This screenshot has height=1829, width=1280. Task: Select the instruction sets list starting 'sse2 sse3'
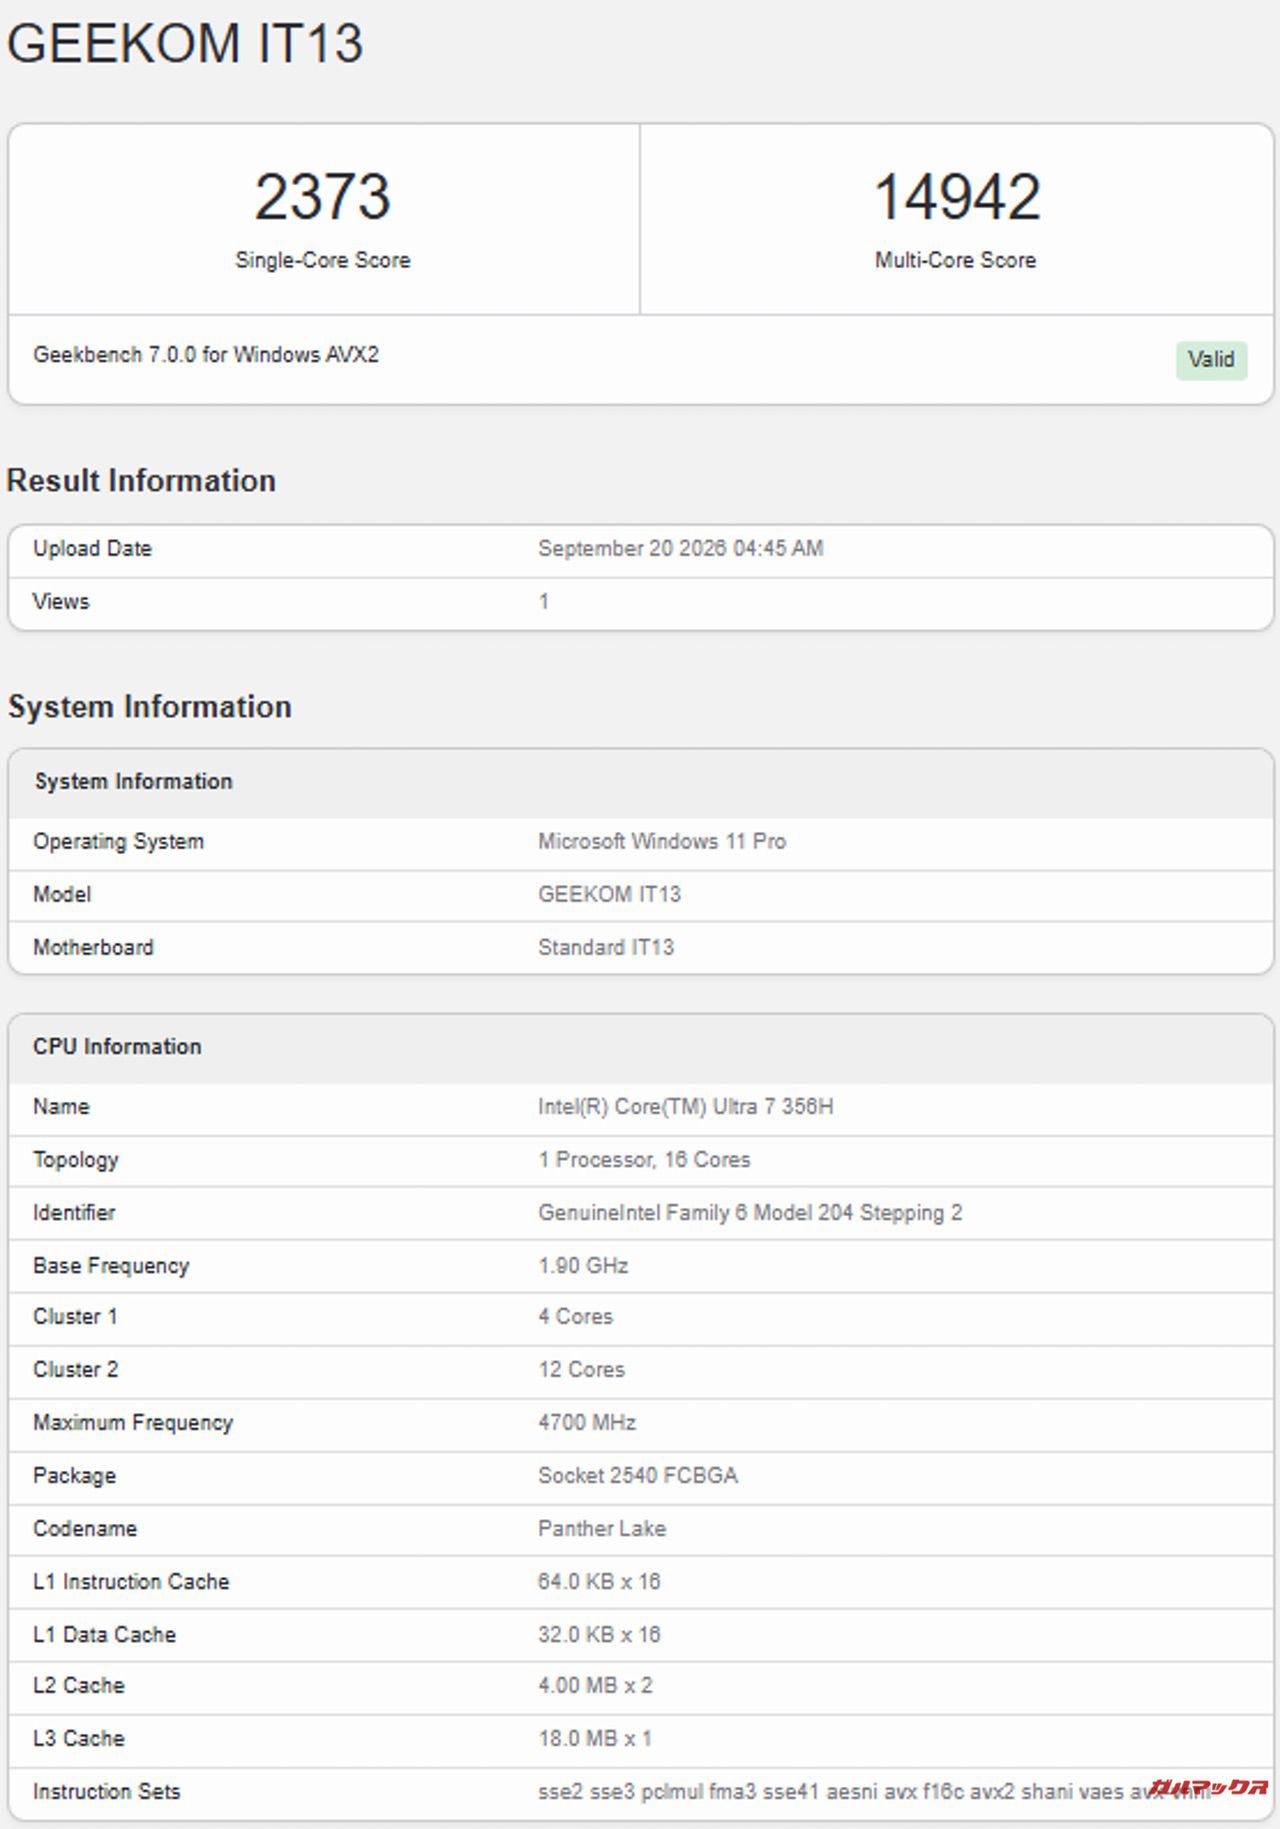(875, 1791)
